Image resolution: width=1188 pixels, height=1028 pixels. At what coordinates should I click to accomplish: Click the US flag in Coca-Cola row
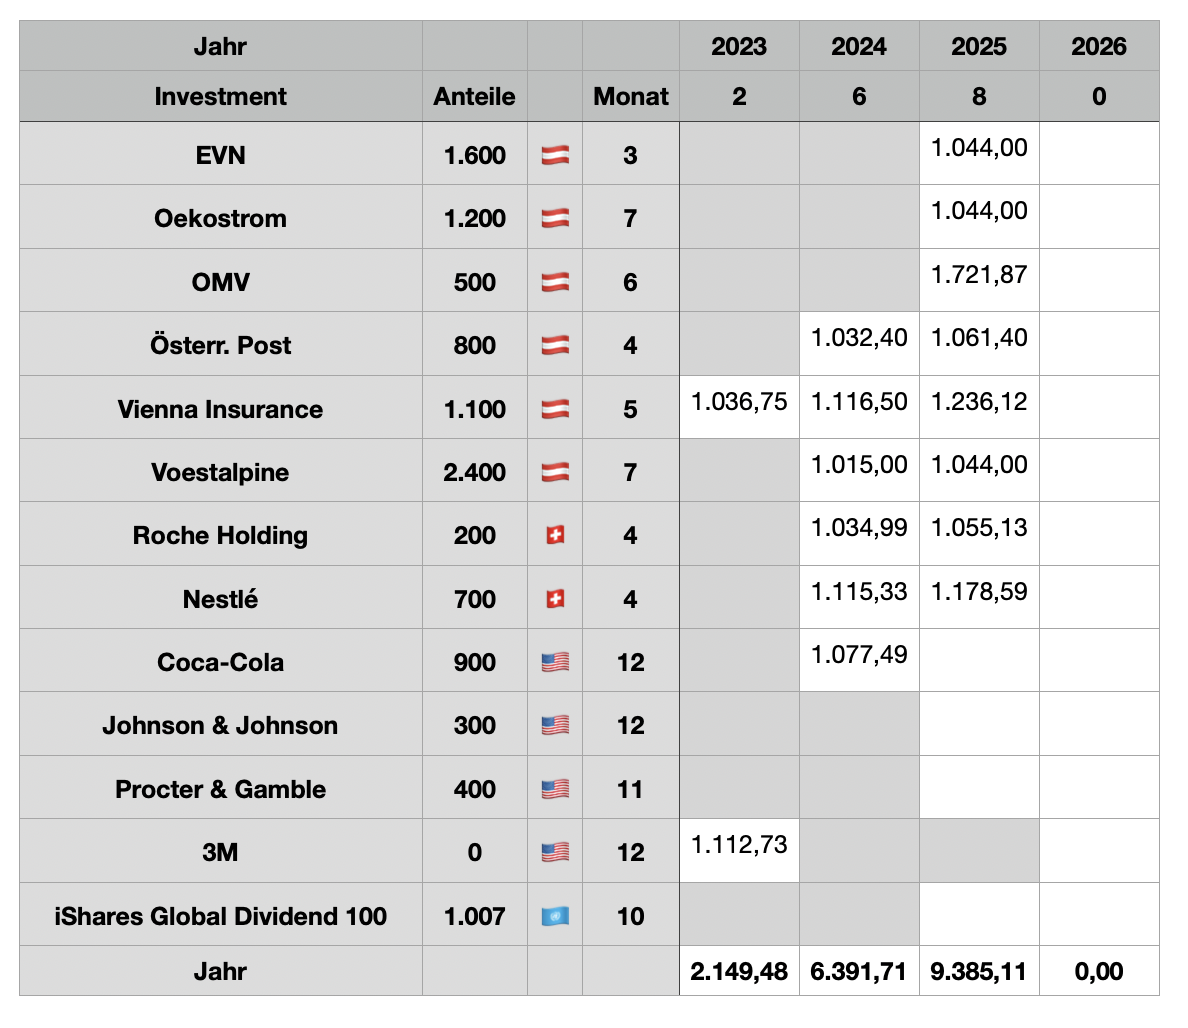click(555, 662)
